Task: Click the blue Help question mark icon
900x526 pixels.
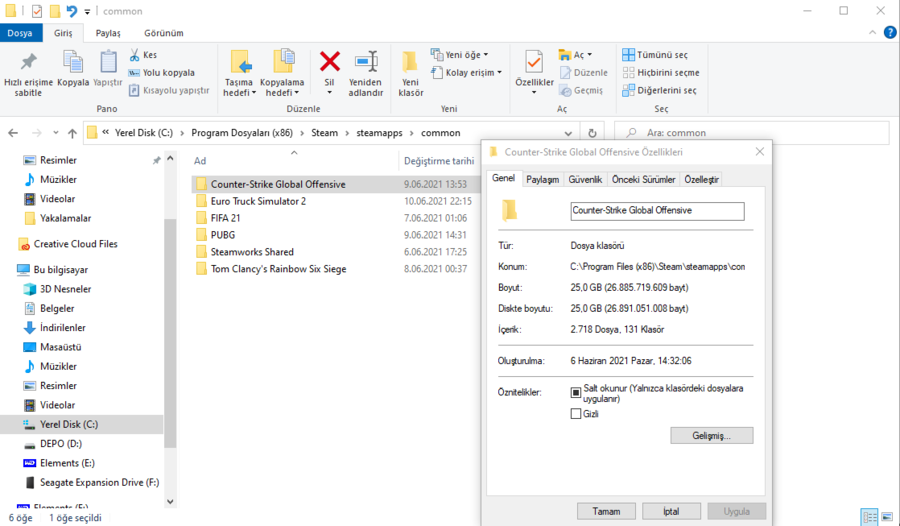Action: click(x=890, y=33)
